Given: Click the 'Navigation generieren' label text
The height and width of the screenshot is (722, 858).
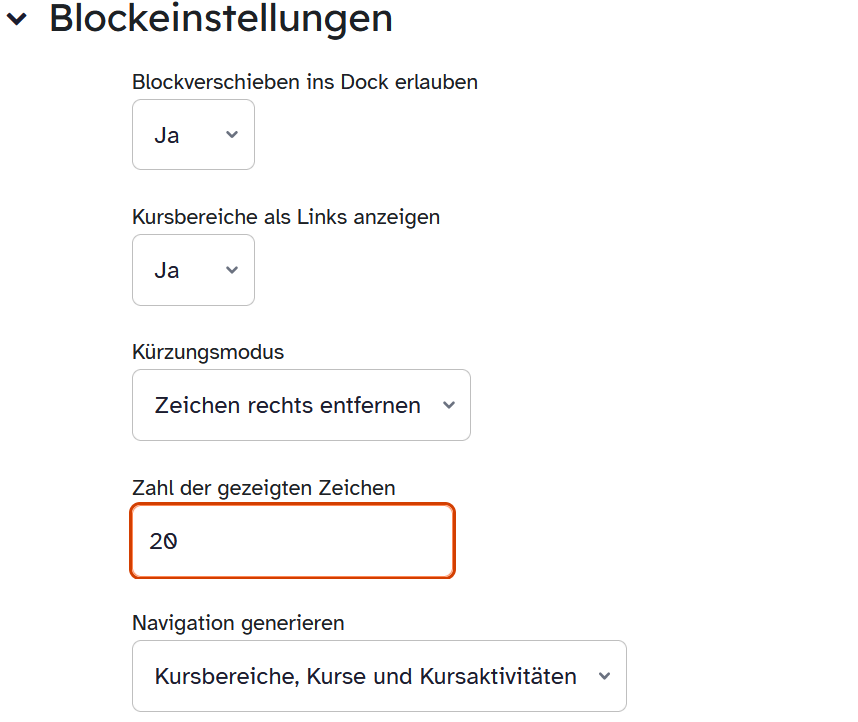Looking at the screenshot, I should click(238, 623).
